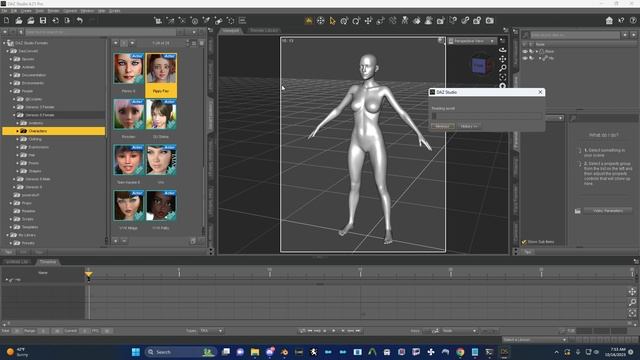Click the Windows Start button
This screenshot has width=640, height=360.
[136, 352]
